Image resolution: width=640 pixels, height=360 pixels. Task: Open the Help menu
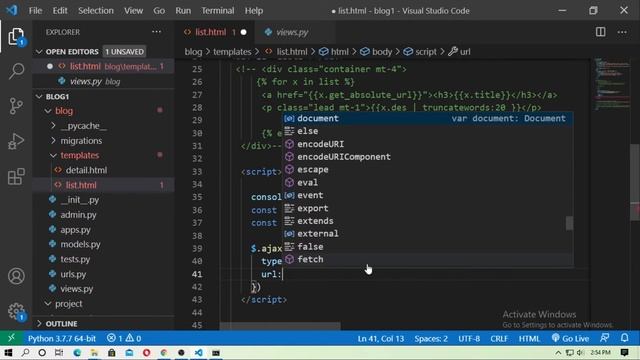tap(253, 11)
